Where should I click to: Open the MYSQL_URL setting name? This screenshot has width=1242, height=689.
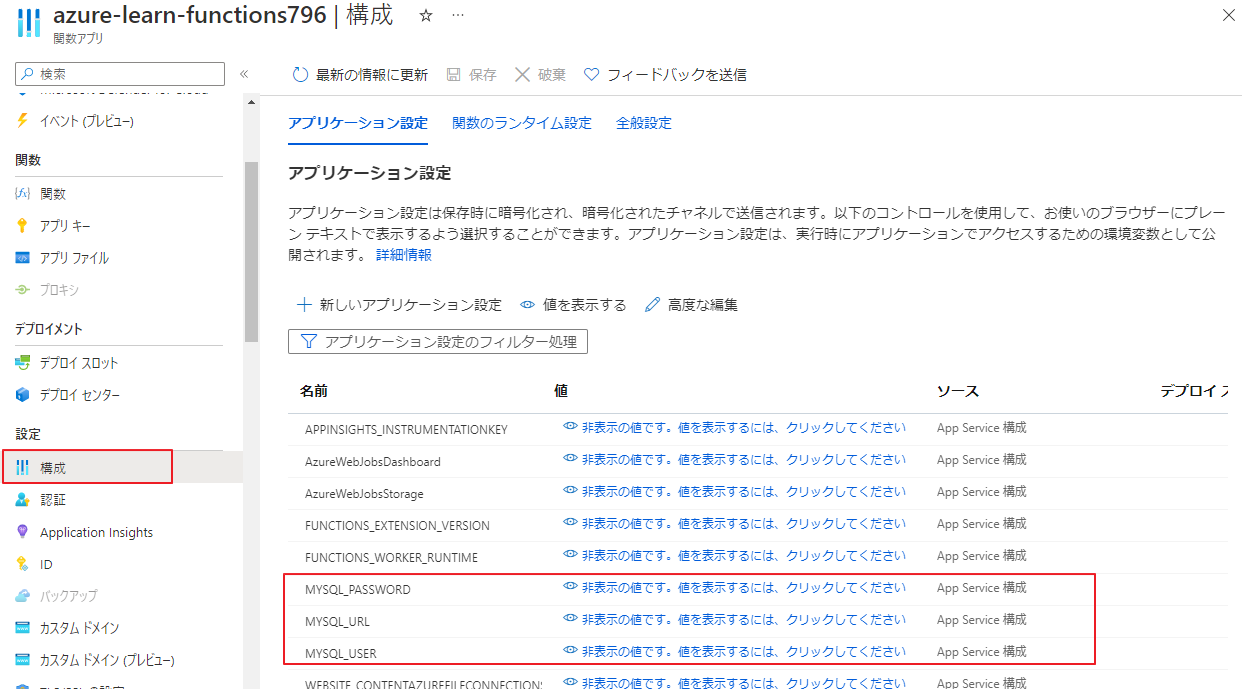(337, 622)
